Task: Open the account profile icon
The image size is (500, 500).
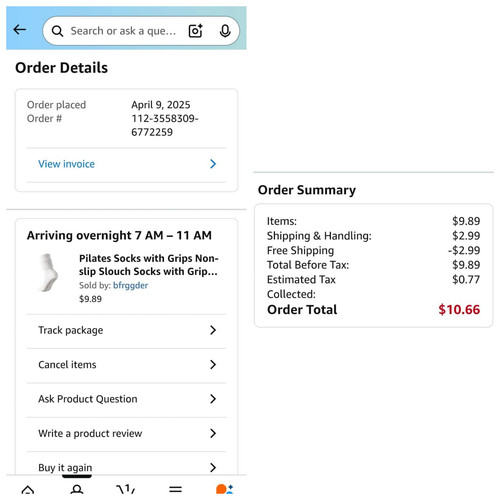Action: tap(77, 489)
